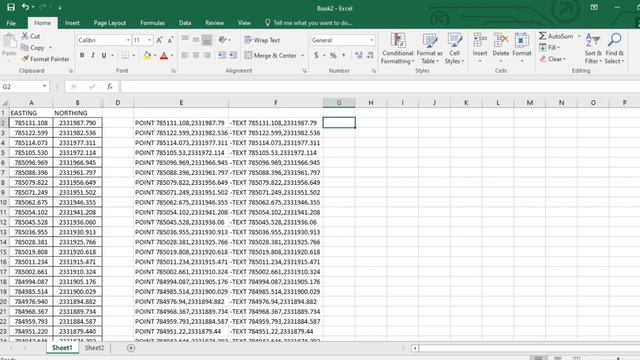Open the Cell Styles gallery
Viewport: 640px width, 360px height.
pyautogui.click(x=454, y=49)
